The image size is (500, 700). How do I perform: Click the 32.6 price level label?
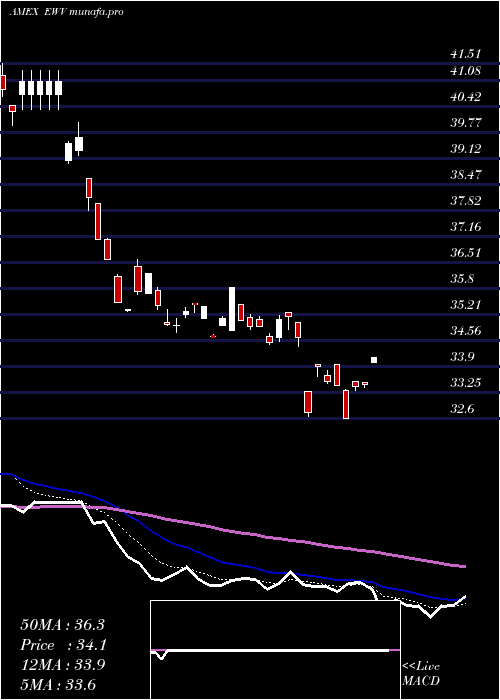pyautogui.click(x=462, y=408)
